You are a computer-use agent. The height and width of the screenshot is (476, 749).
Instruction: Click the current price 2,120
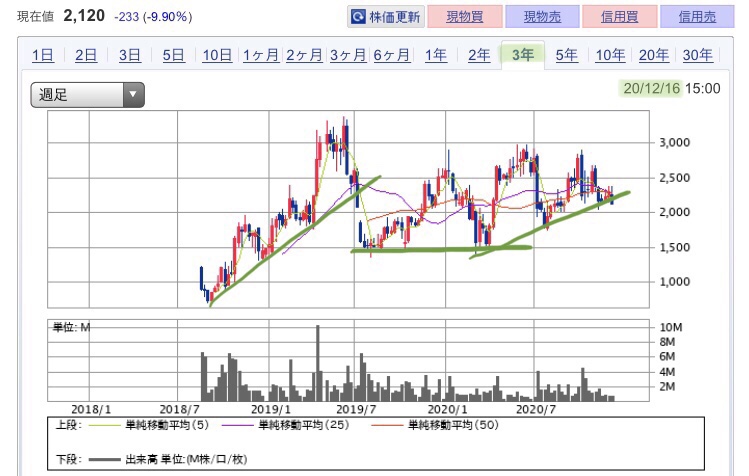(84, 16)
